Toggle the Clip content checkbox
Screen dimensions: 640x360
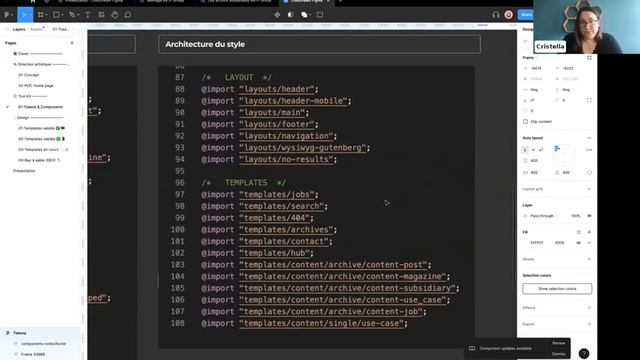click(x=525, y=122)
